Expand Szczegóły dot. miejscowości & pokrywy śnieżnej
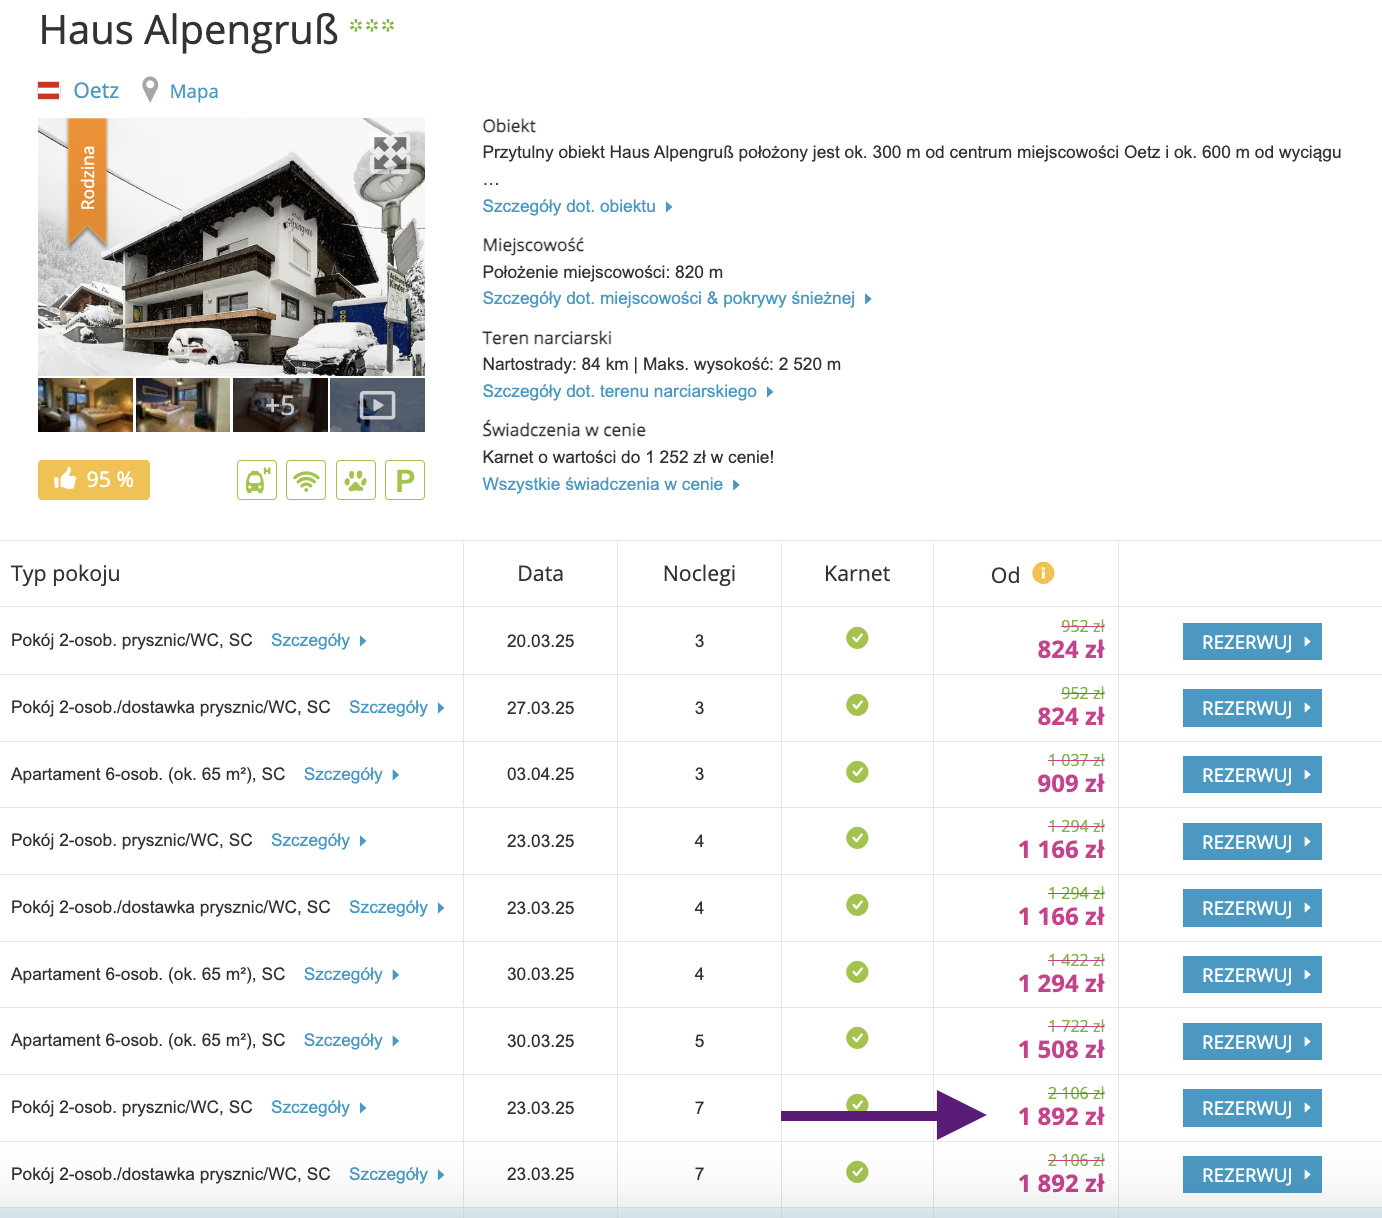This screenshot has width=1382, height=1218. tap(677, 298)
